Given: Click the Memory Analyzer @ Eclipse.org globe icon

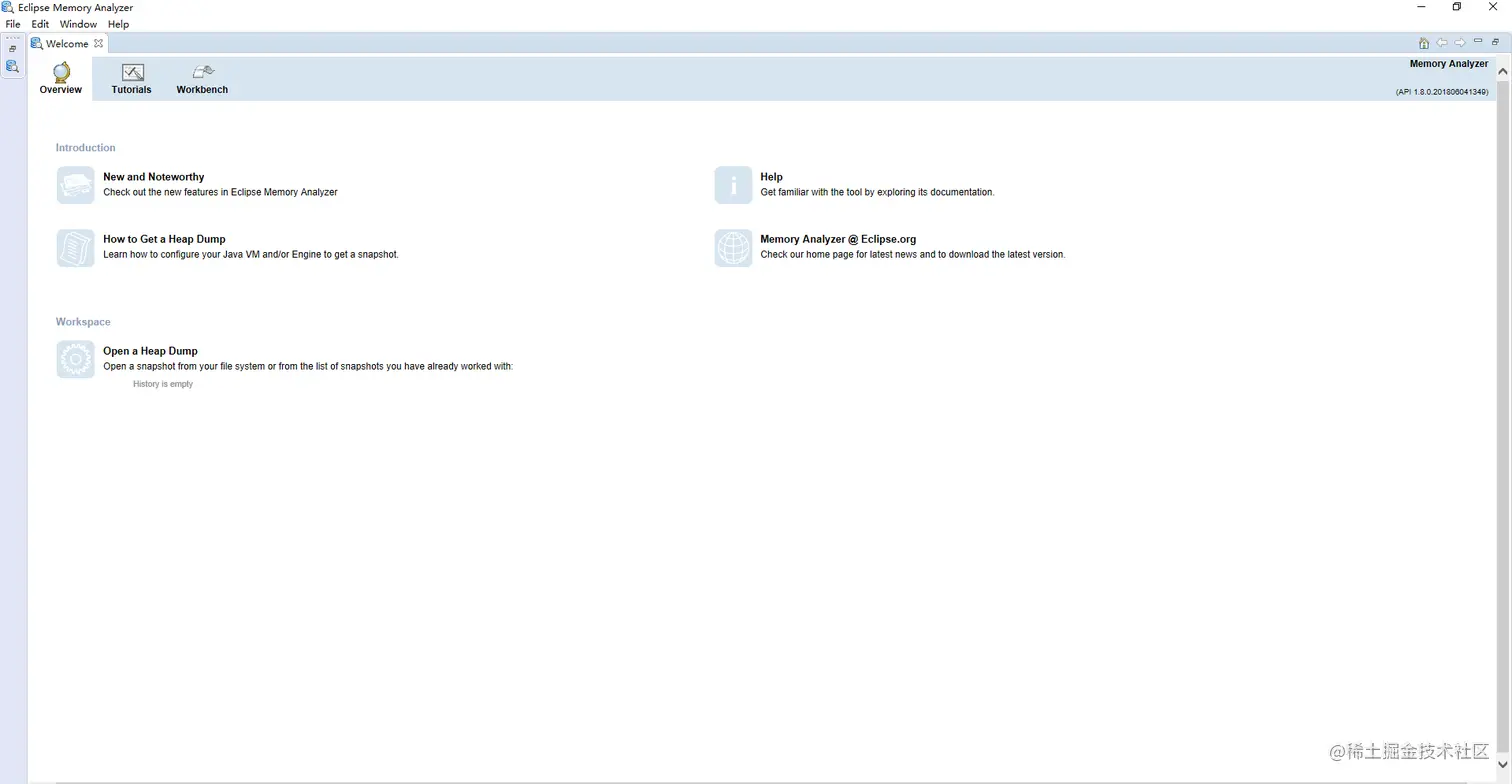Looking at the screenshot, I should [x=733, y=248].
